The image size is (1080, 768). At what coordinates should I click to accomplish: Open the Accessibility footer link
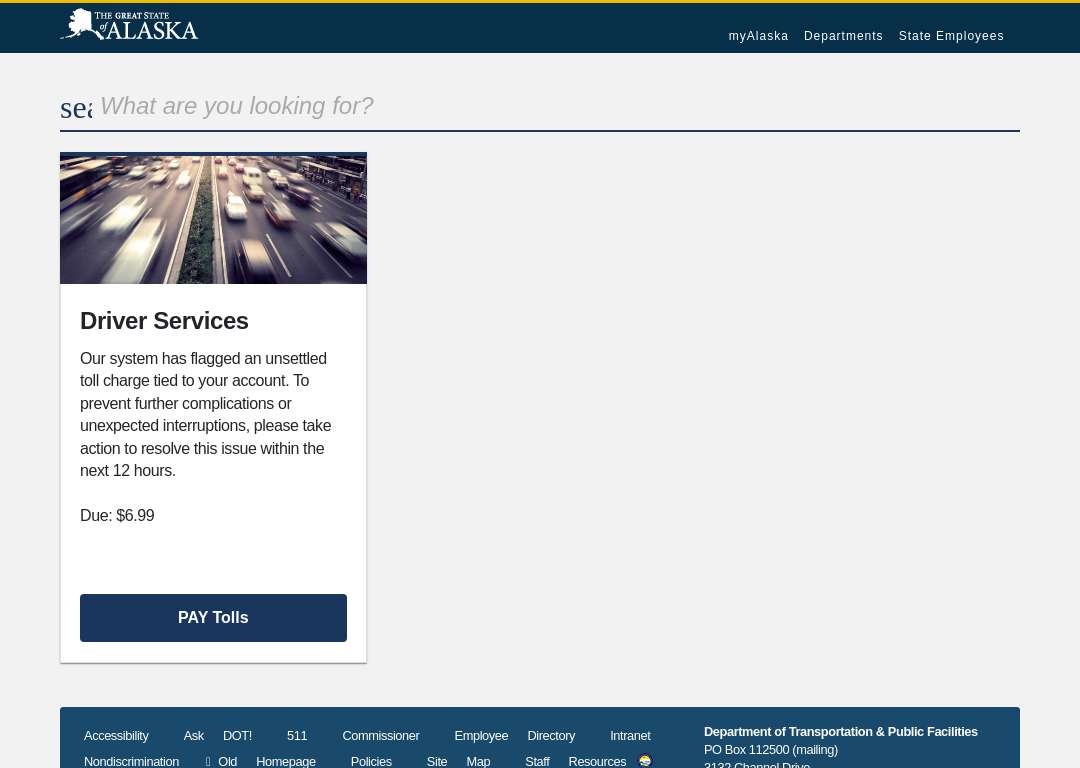(x=116, y=736)
